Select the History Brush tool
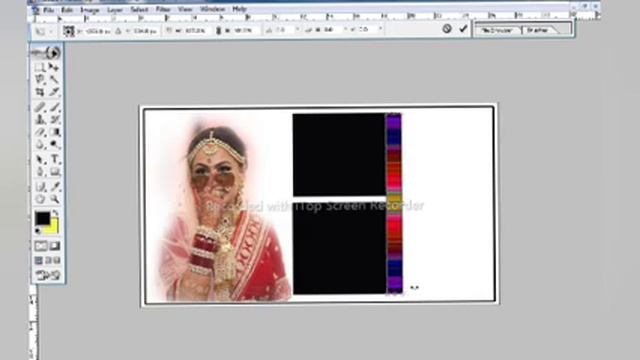The height and width of the screenshot is (360, 640). click(55, 120)
